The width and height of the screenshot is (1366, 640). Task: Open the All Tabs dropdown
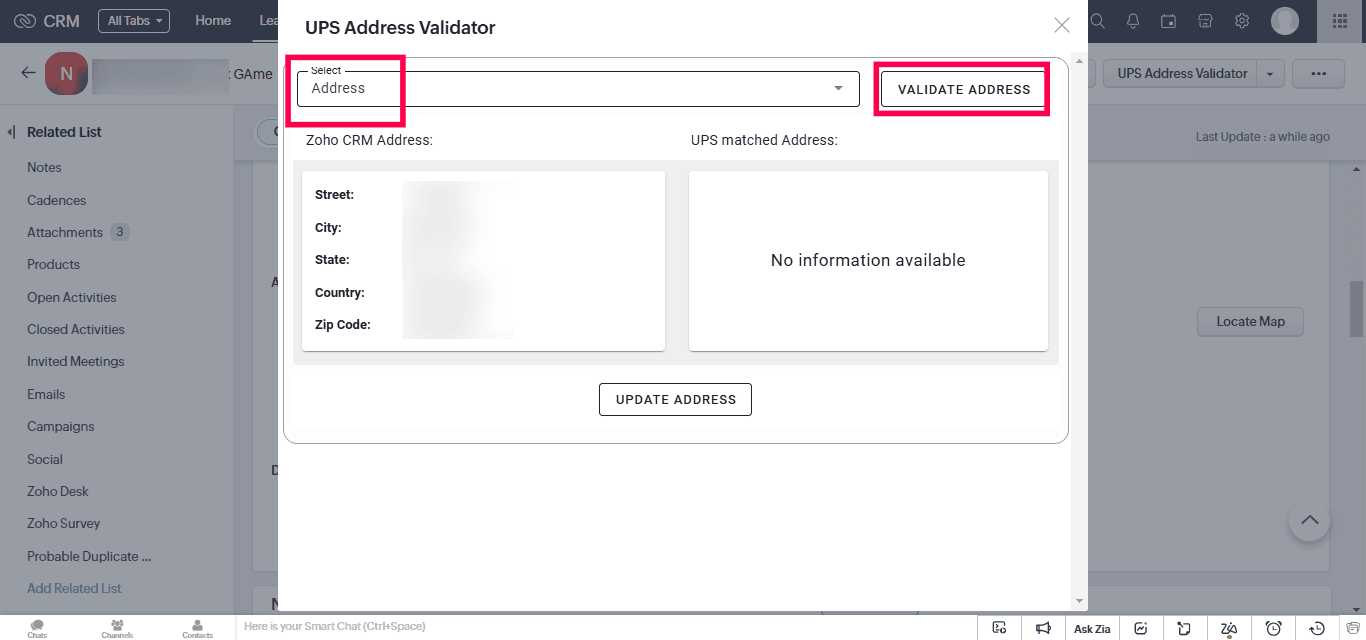click(134, 21)
